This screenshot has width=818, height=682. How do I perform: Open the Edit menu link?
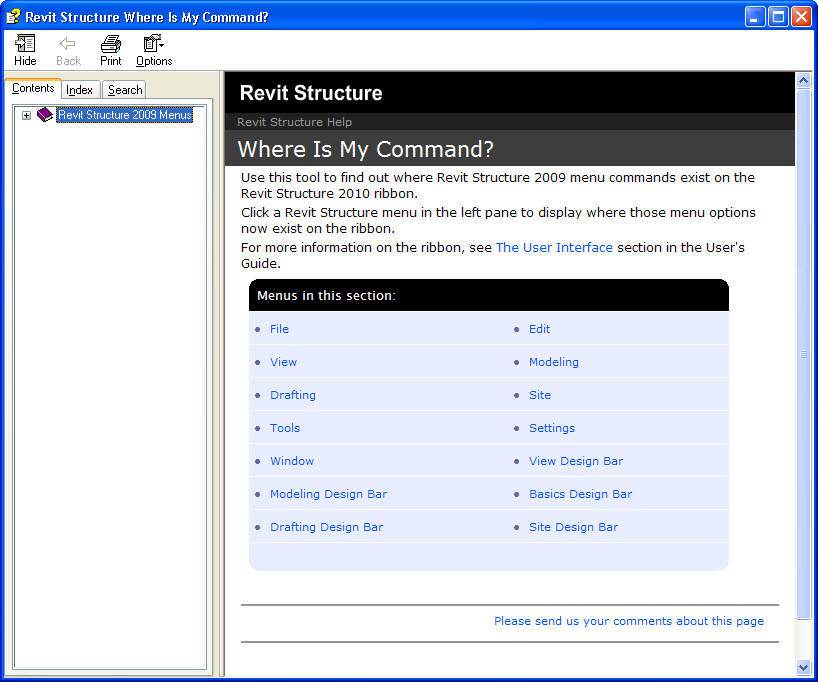pos(539,329)
